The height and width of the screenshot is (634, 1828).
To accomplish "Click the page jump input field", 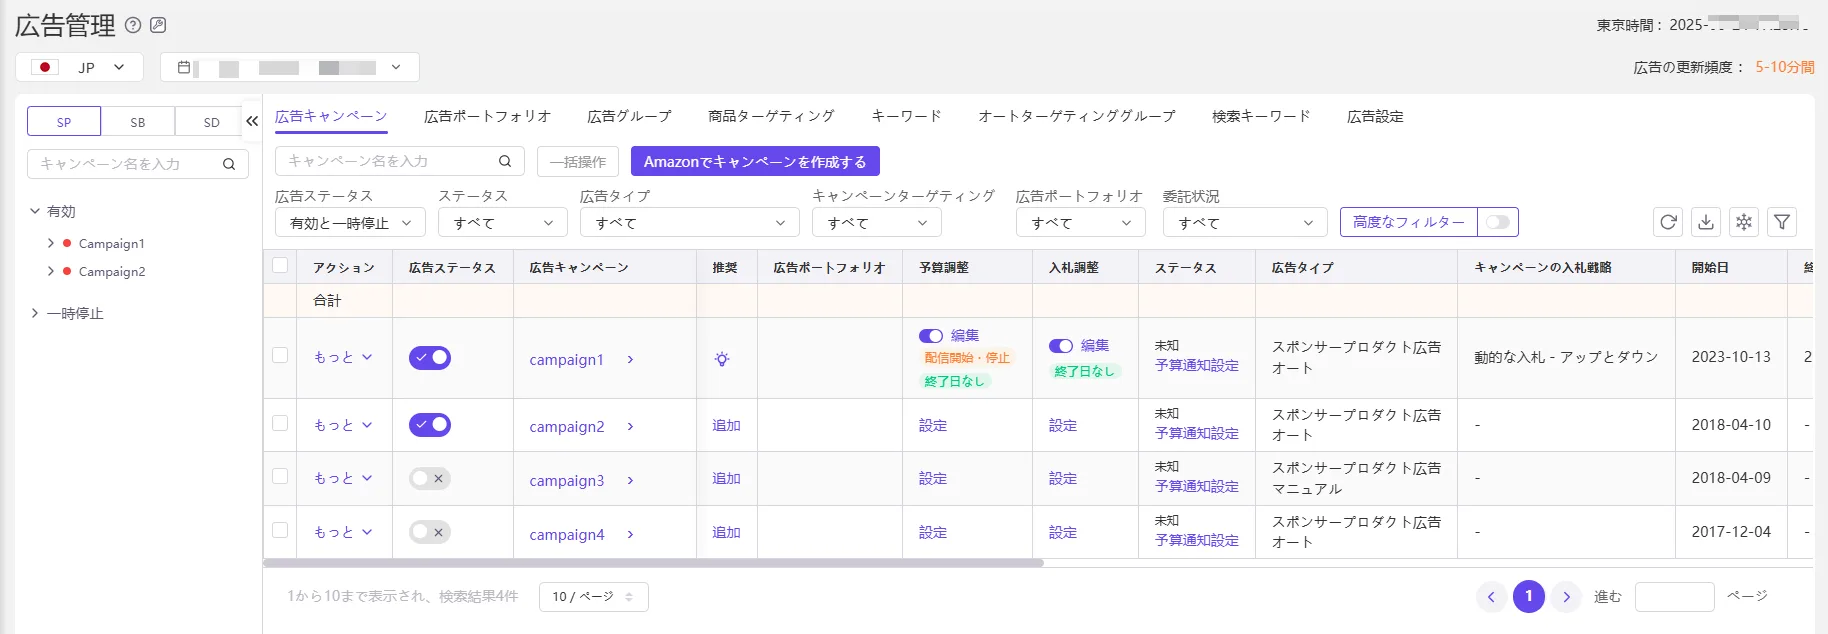I will 1675,597.
